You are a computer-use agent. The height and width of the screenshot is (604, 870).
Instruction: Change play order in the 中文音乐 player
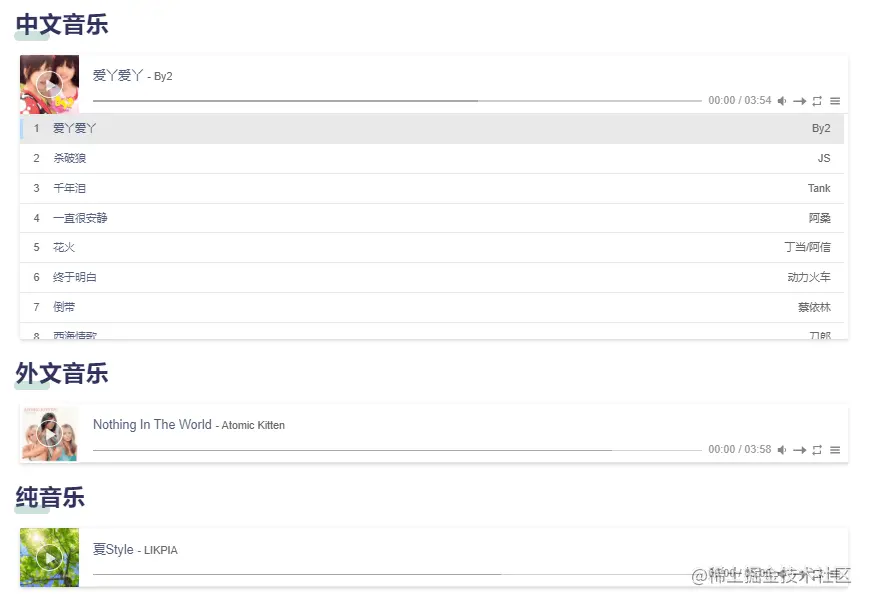pyautogui.click(x=800, y=101)
